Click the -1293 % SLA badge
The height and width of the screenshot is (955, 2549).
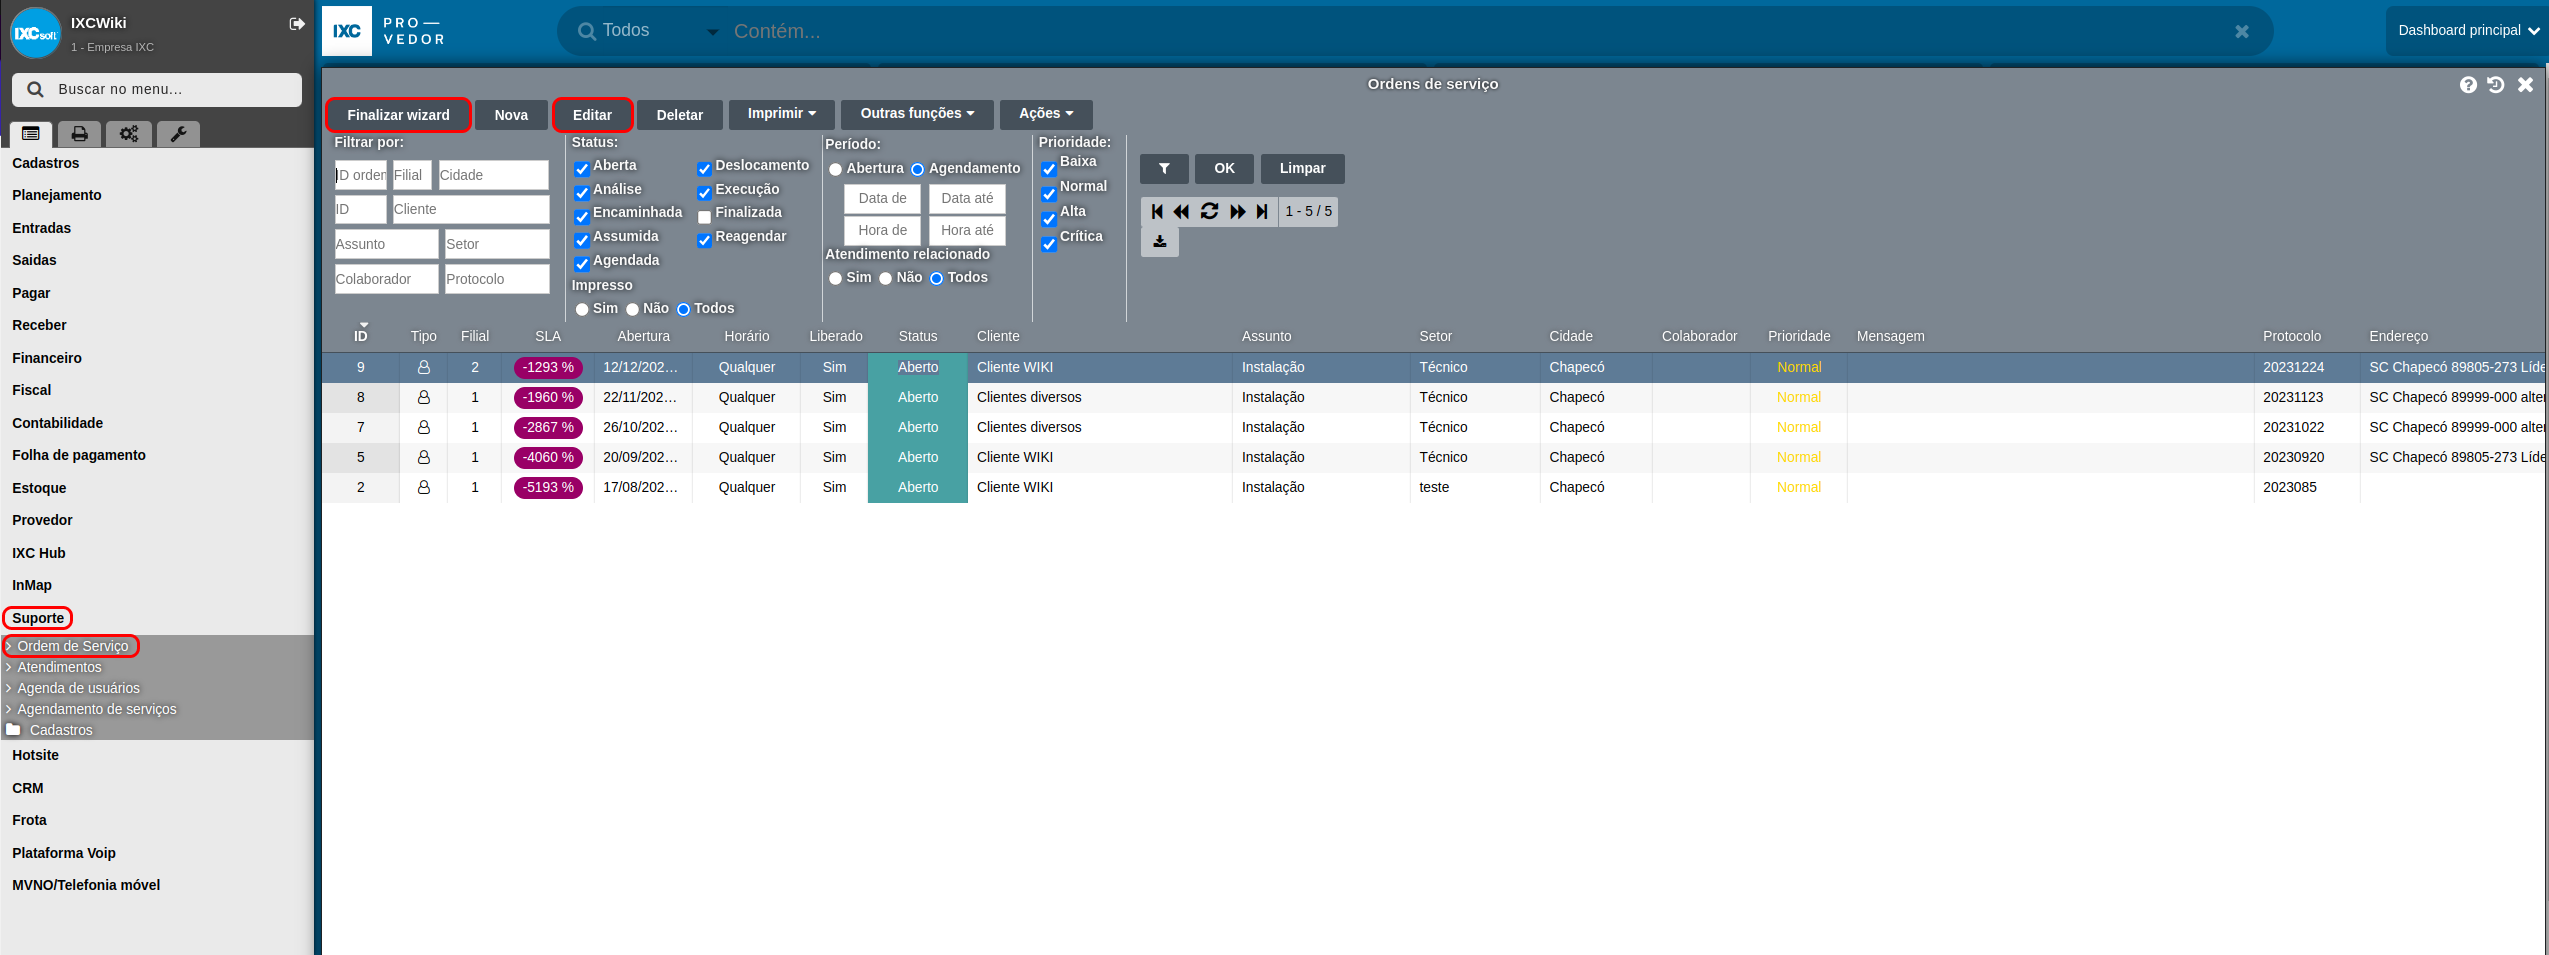(x=548, y=367)
